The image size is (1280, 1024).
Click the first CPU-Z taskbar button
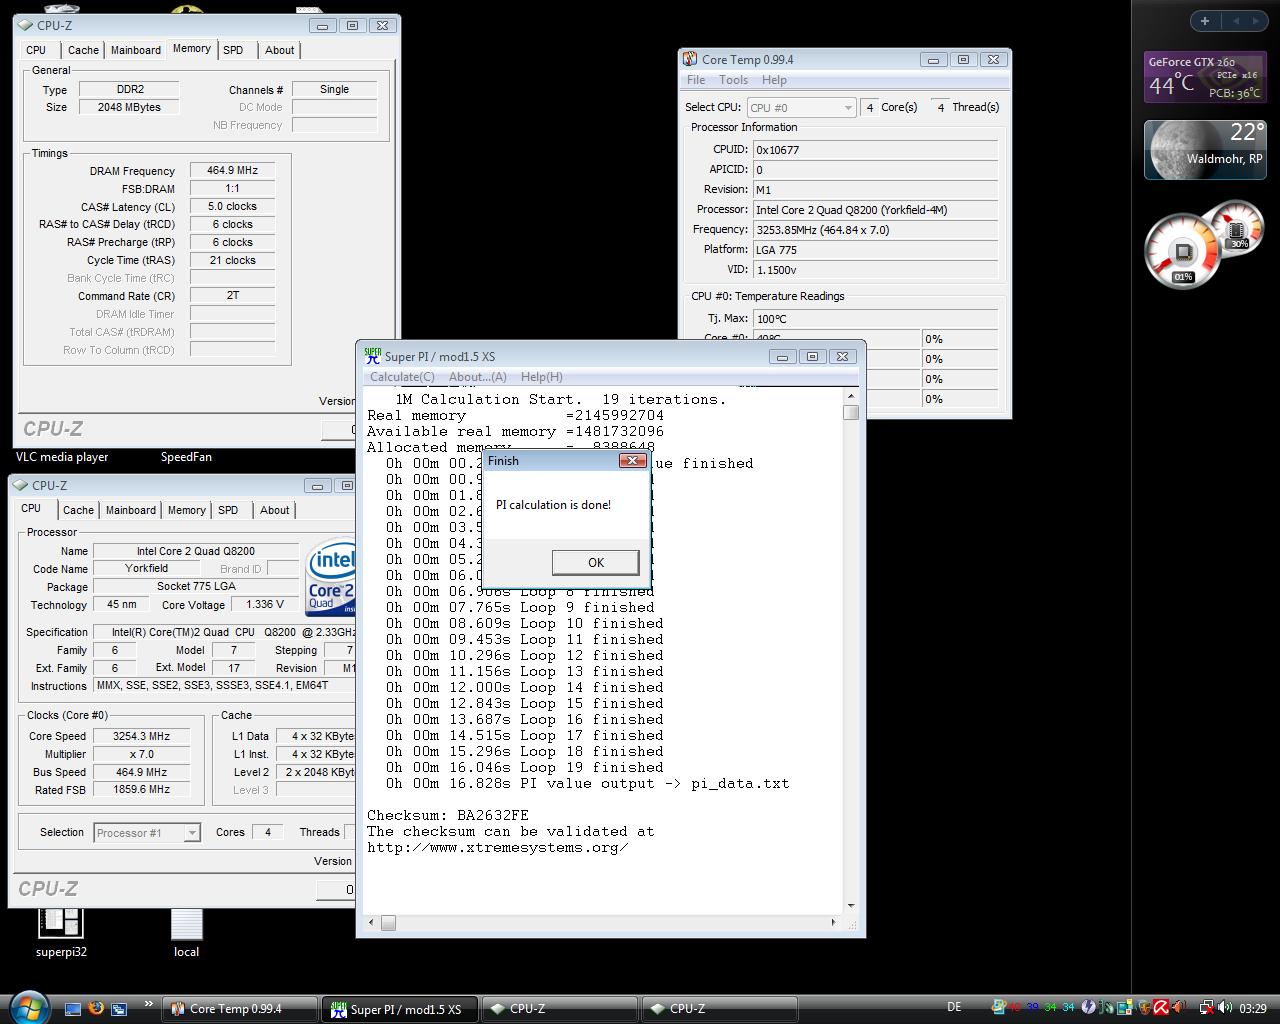[x=559, y=1009]
